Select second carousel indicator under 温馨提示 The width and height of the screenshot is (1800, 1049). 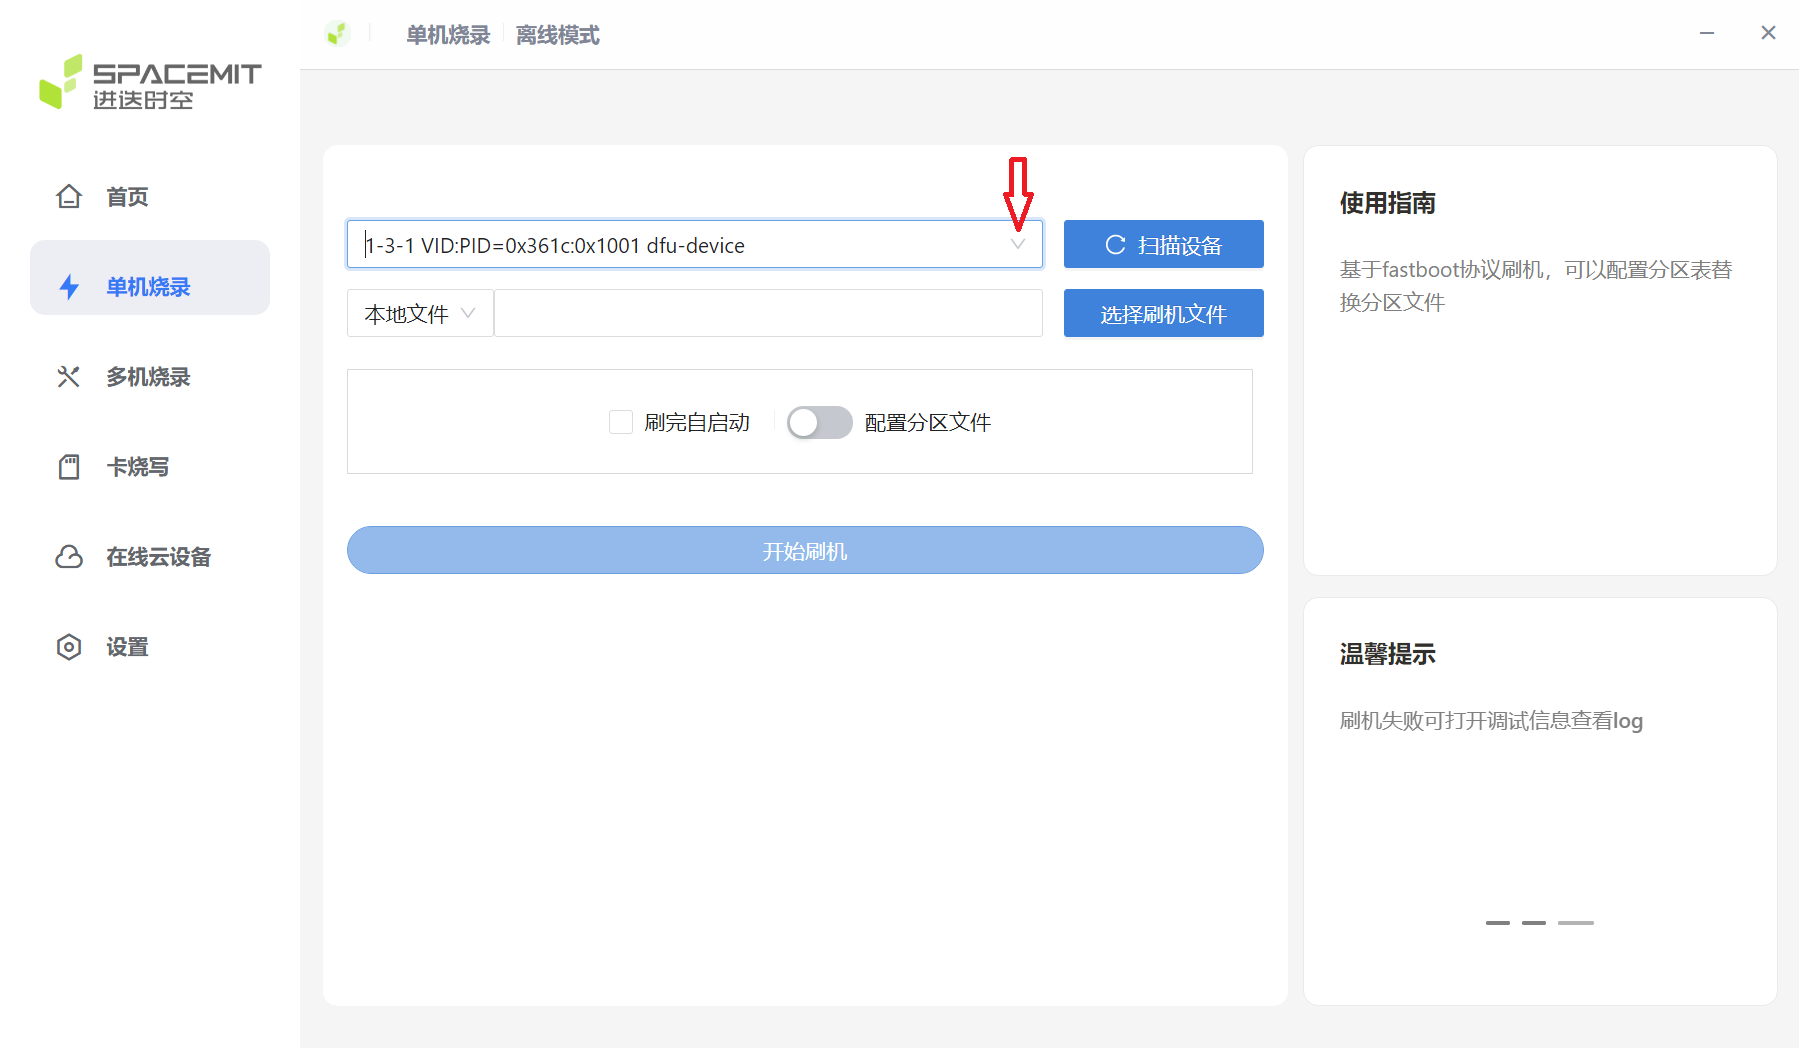click(1534, 922)
